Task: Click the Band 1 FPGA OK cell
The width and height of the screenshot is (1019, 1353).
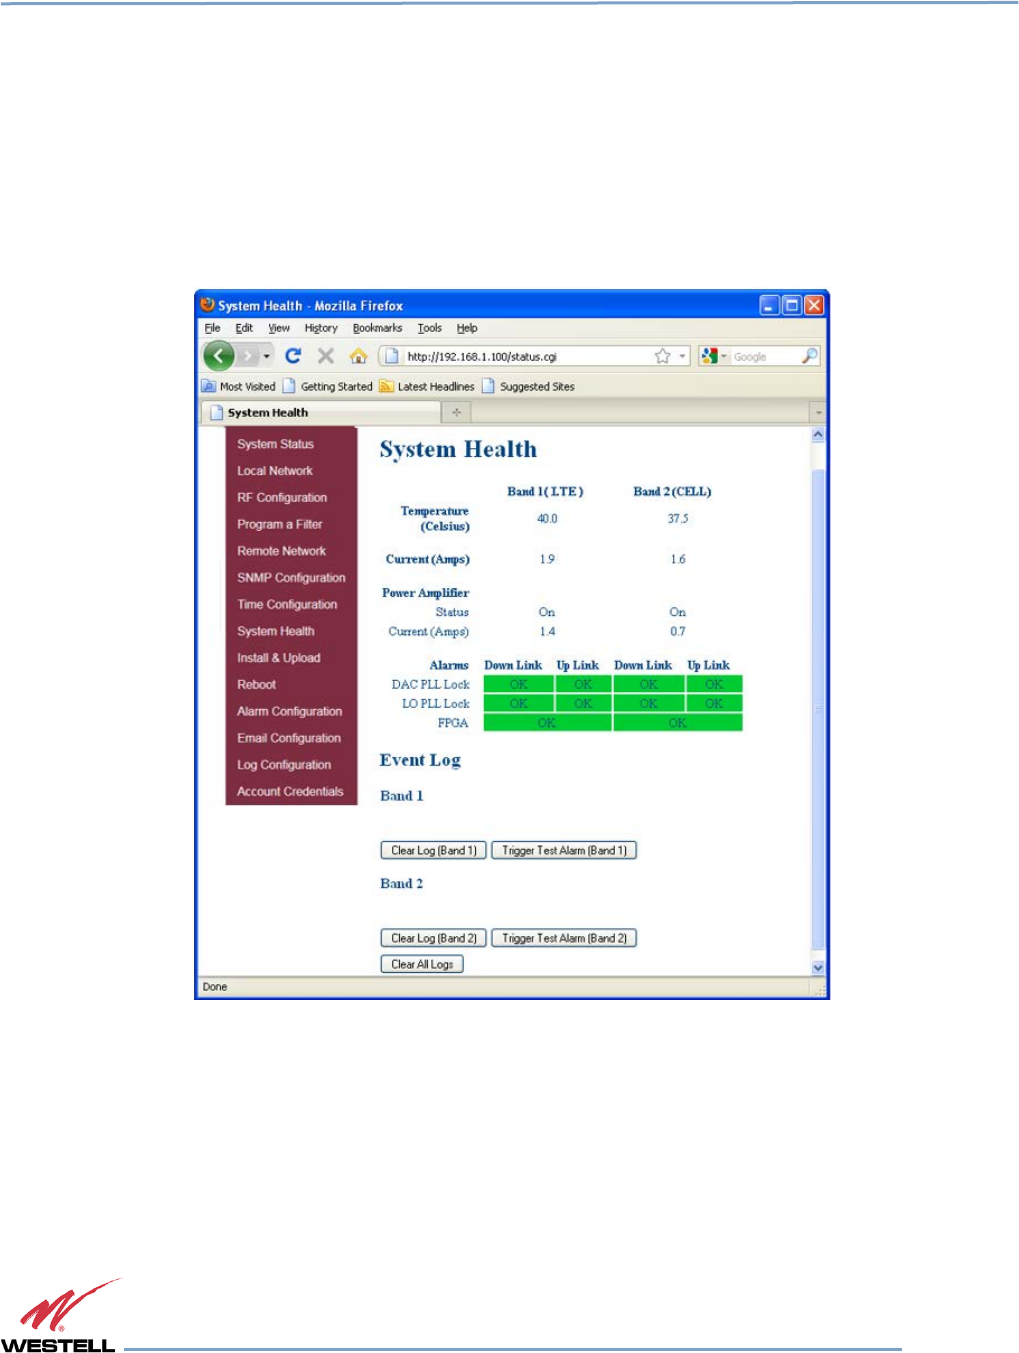Action: (x=547, y=723)
